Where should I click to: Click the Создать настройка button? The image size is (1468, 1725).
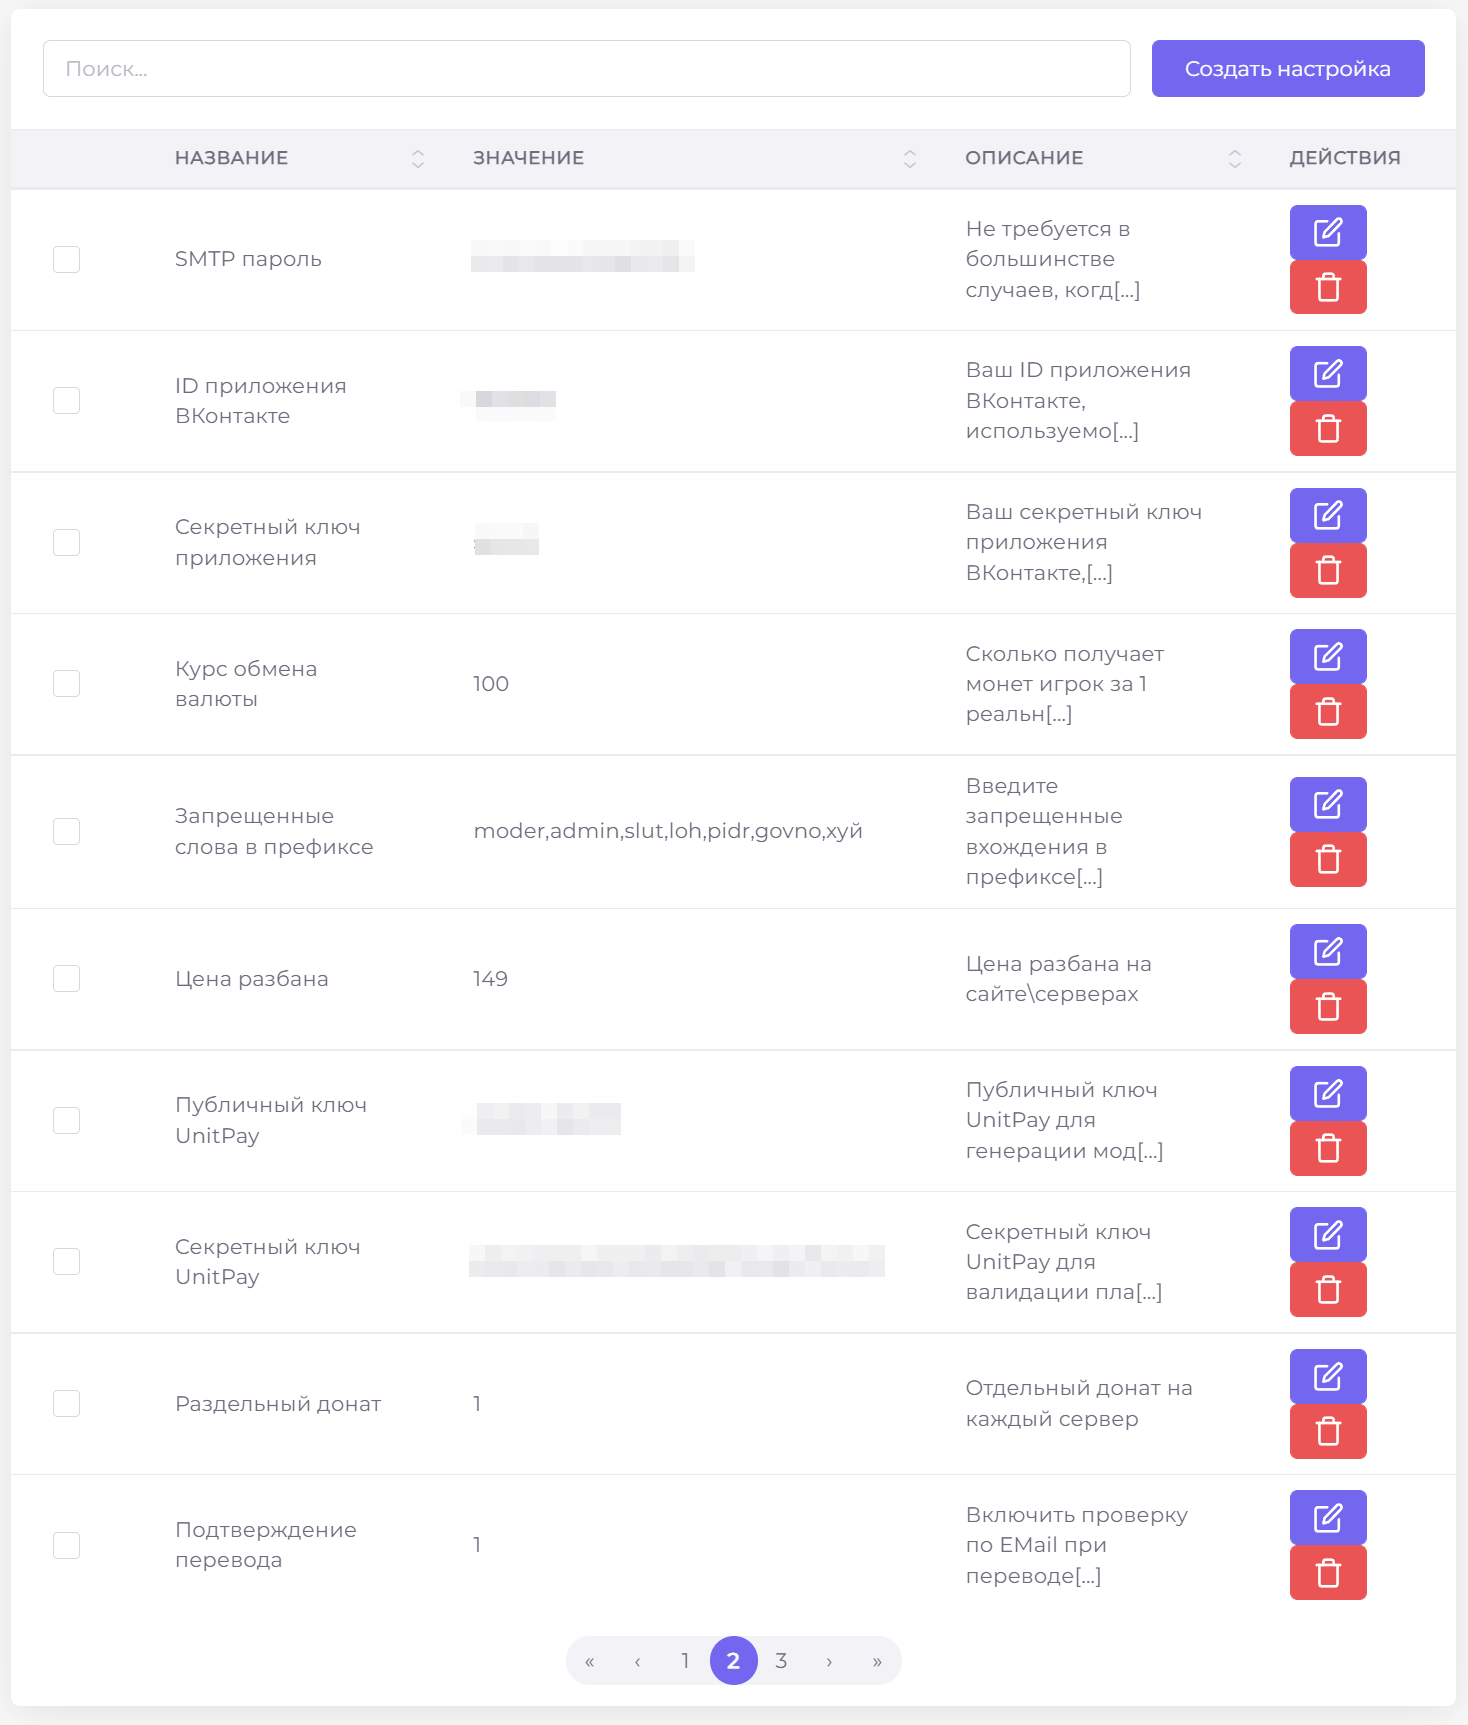[x=1288, y=69]
